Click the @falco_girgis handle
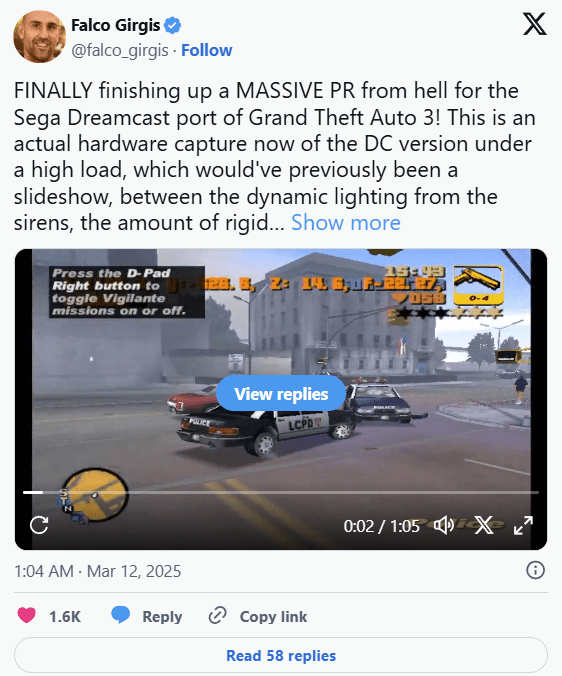The image size is (562, 676). 120,50
